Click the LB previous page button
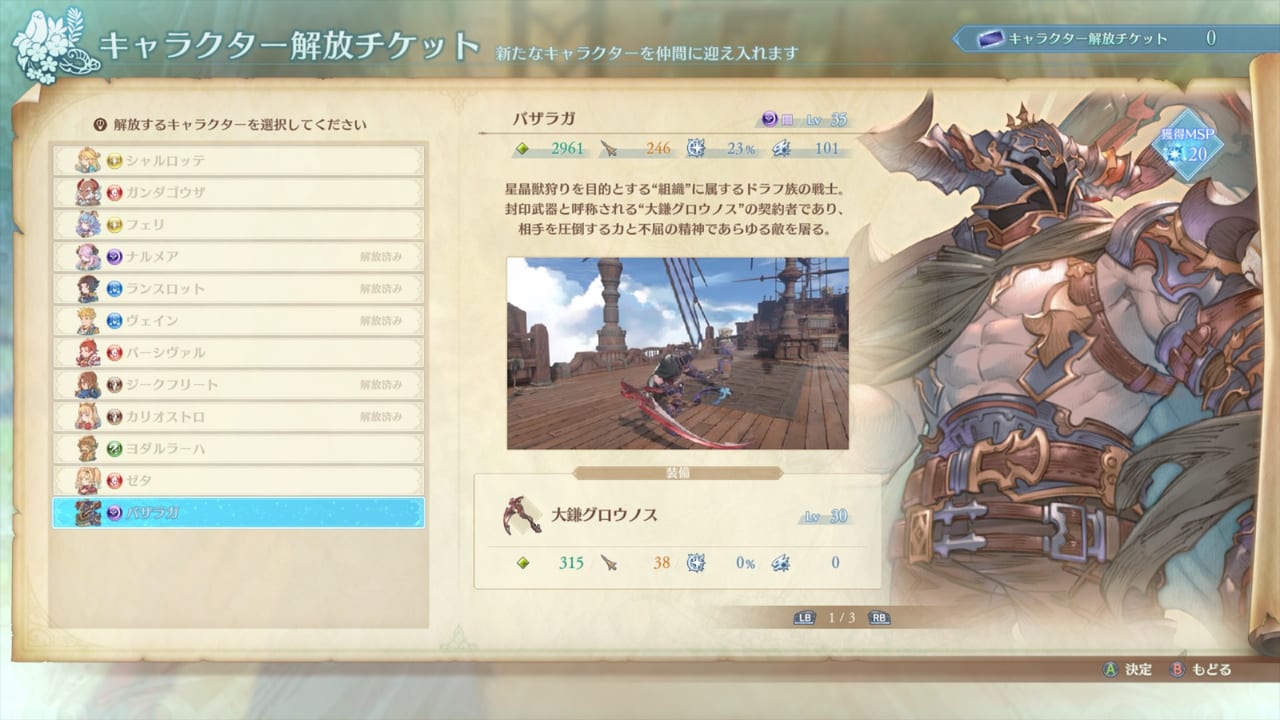1280x720 pixels. coord(804,618)
